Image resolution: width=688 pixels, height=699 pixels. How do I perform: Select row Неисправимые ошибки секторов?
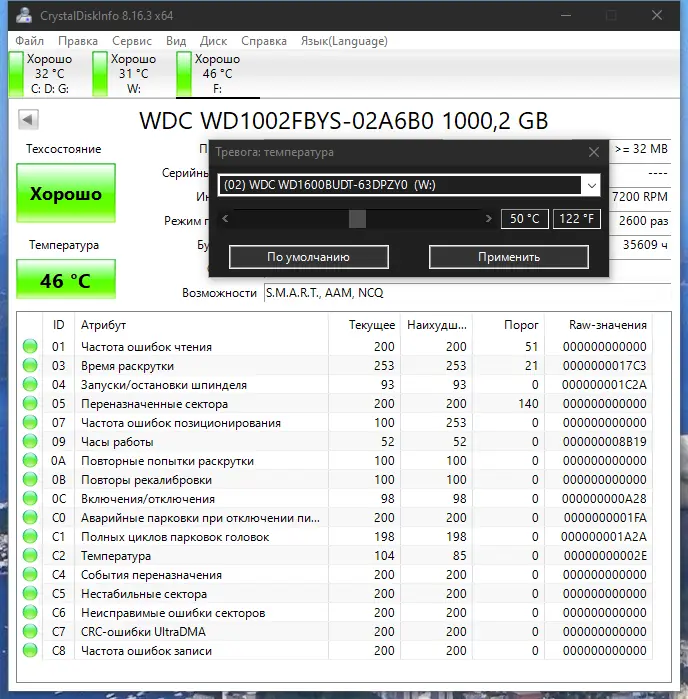click(335, 613)
